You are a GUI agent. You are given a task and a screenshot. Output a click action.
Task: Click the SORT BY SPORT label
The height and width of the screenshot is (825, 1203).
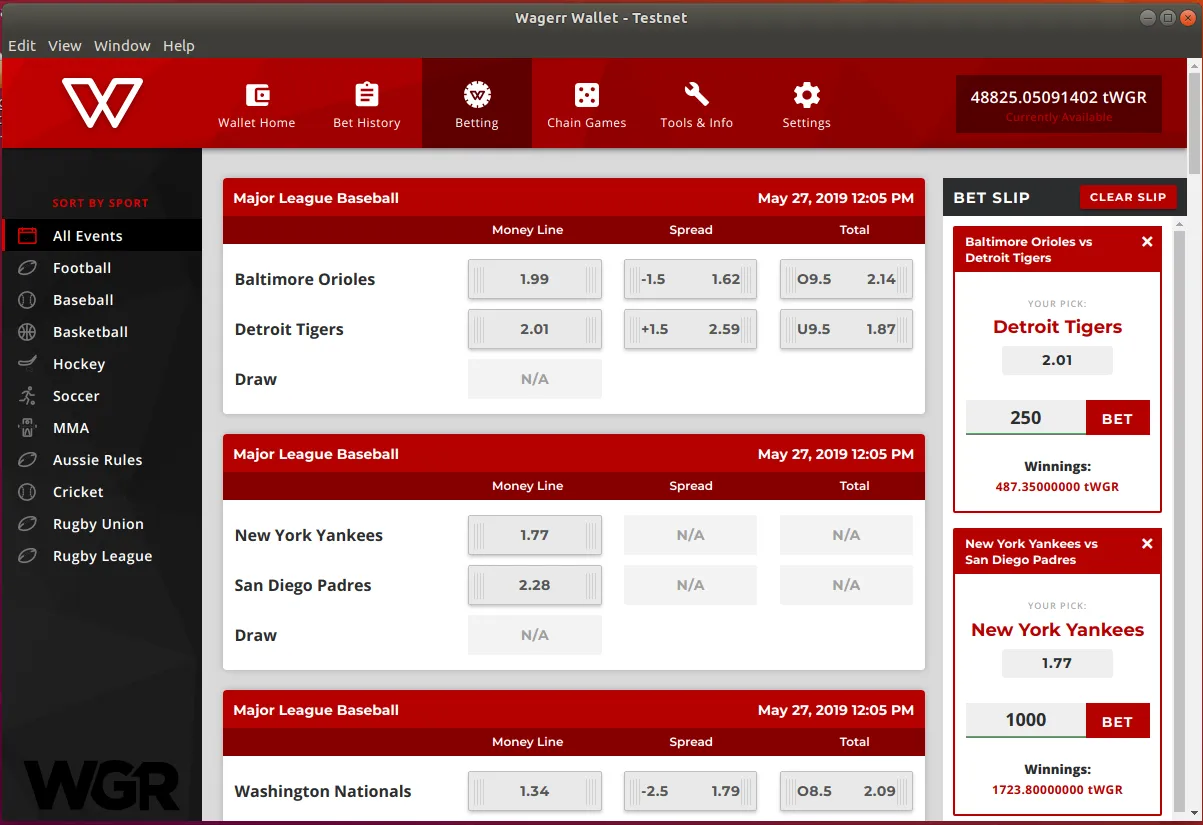coord(100,203)
